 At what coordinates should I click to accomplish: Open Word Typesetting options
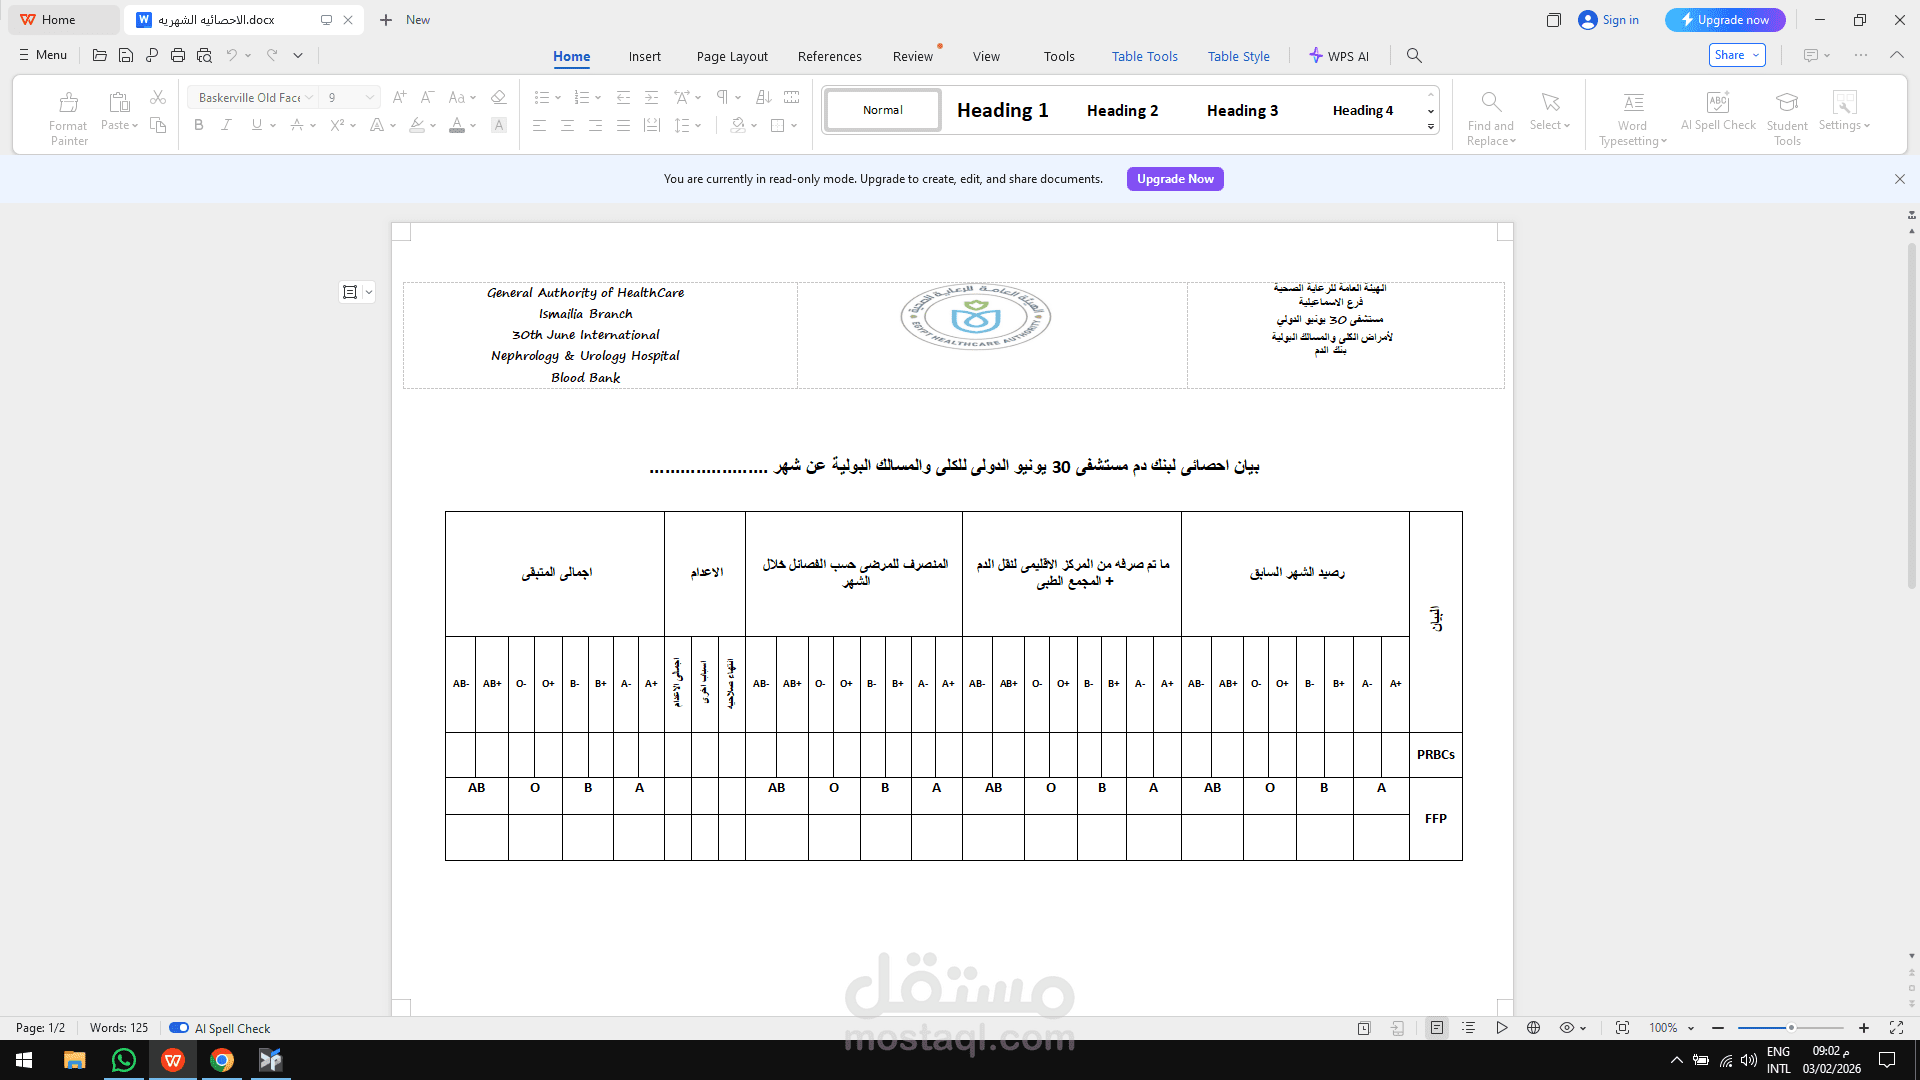[1632, 113]
